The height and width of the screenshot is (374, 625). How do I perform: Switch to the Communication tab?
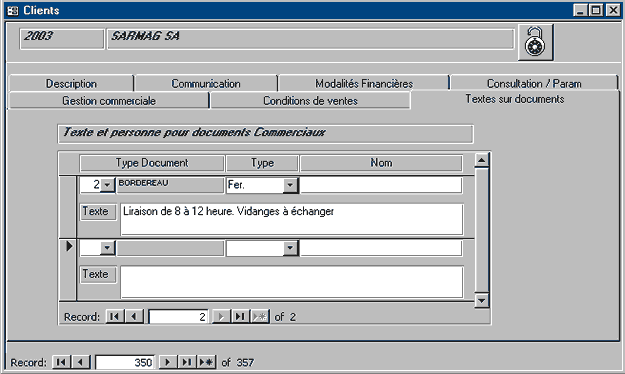(x=206, y=83)
